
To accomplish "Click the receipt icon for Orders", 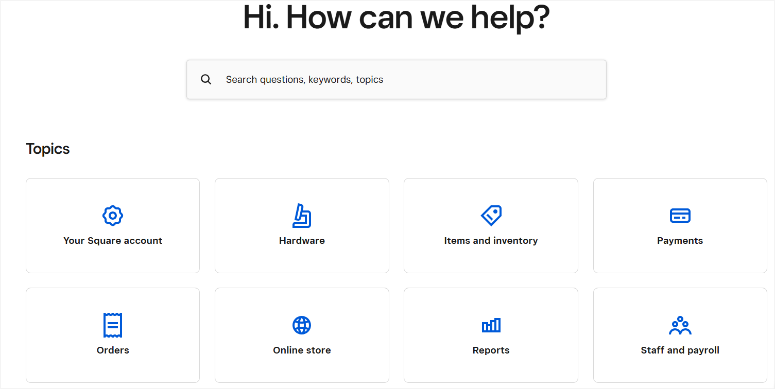I will [113, 325].
